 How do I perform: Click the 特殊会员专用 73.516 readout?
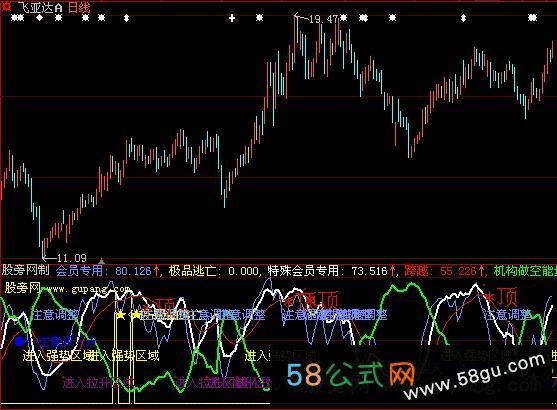[x=332, y=271]
